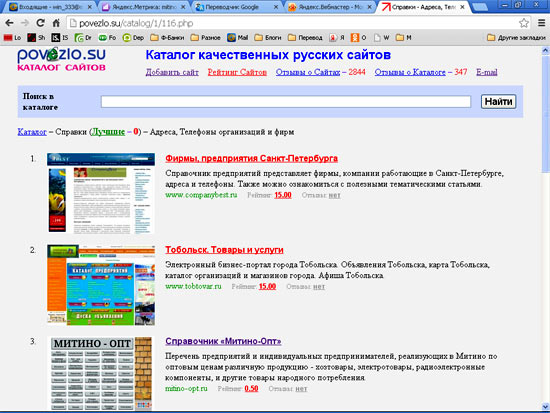This screenshot has width=550, height=413.
Task: Open a new tab button
Action: coord(480,7)
